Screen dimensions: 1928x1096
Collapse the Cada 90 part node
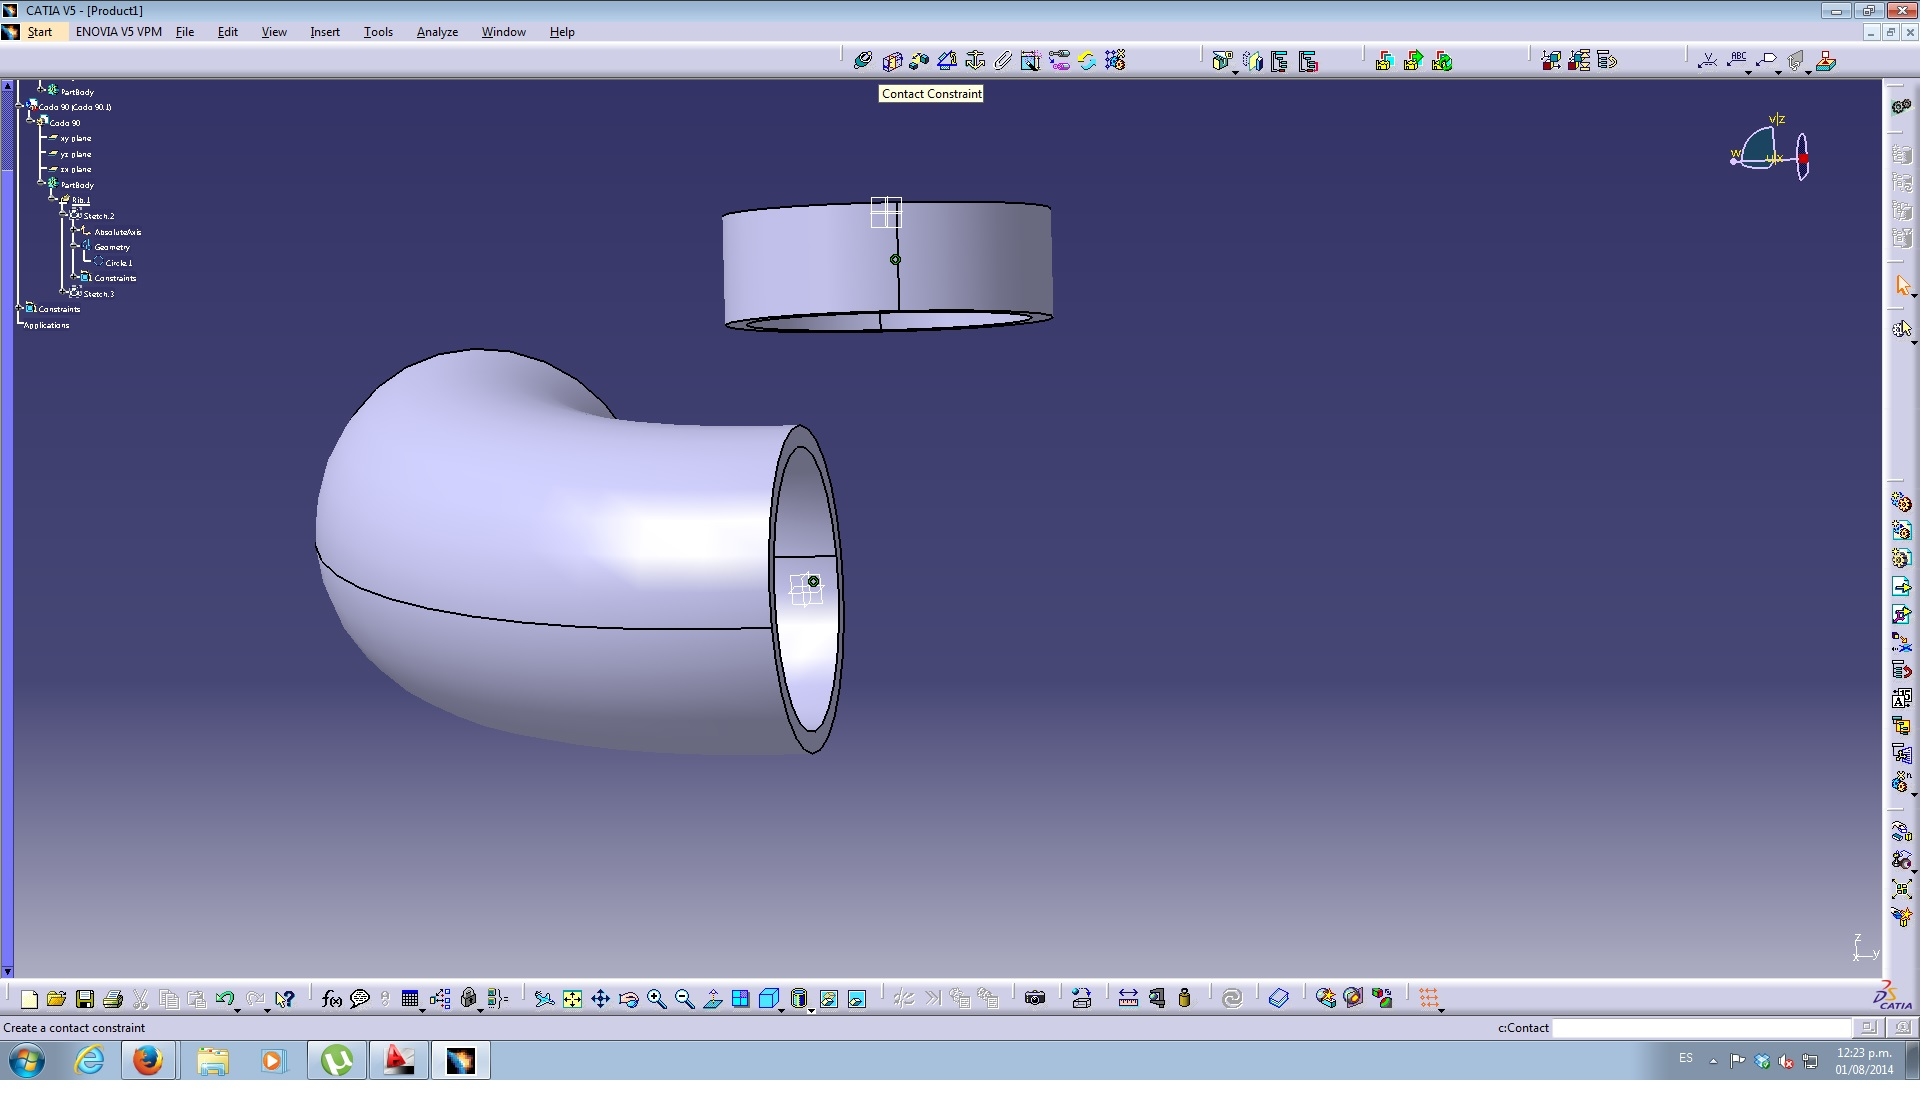click(31, 121)
